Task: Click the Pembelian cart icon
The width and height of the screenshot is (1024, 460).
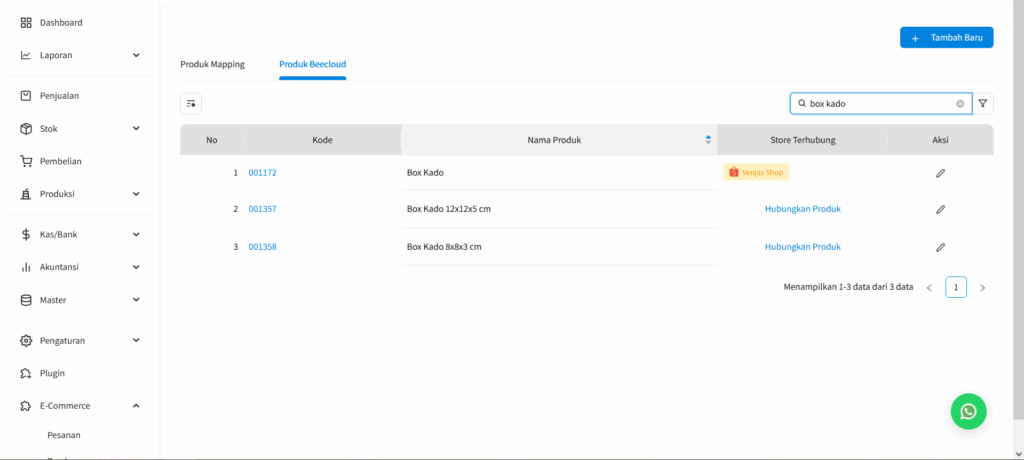Action: [26, 161]
